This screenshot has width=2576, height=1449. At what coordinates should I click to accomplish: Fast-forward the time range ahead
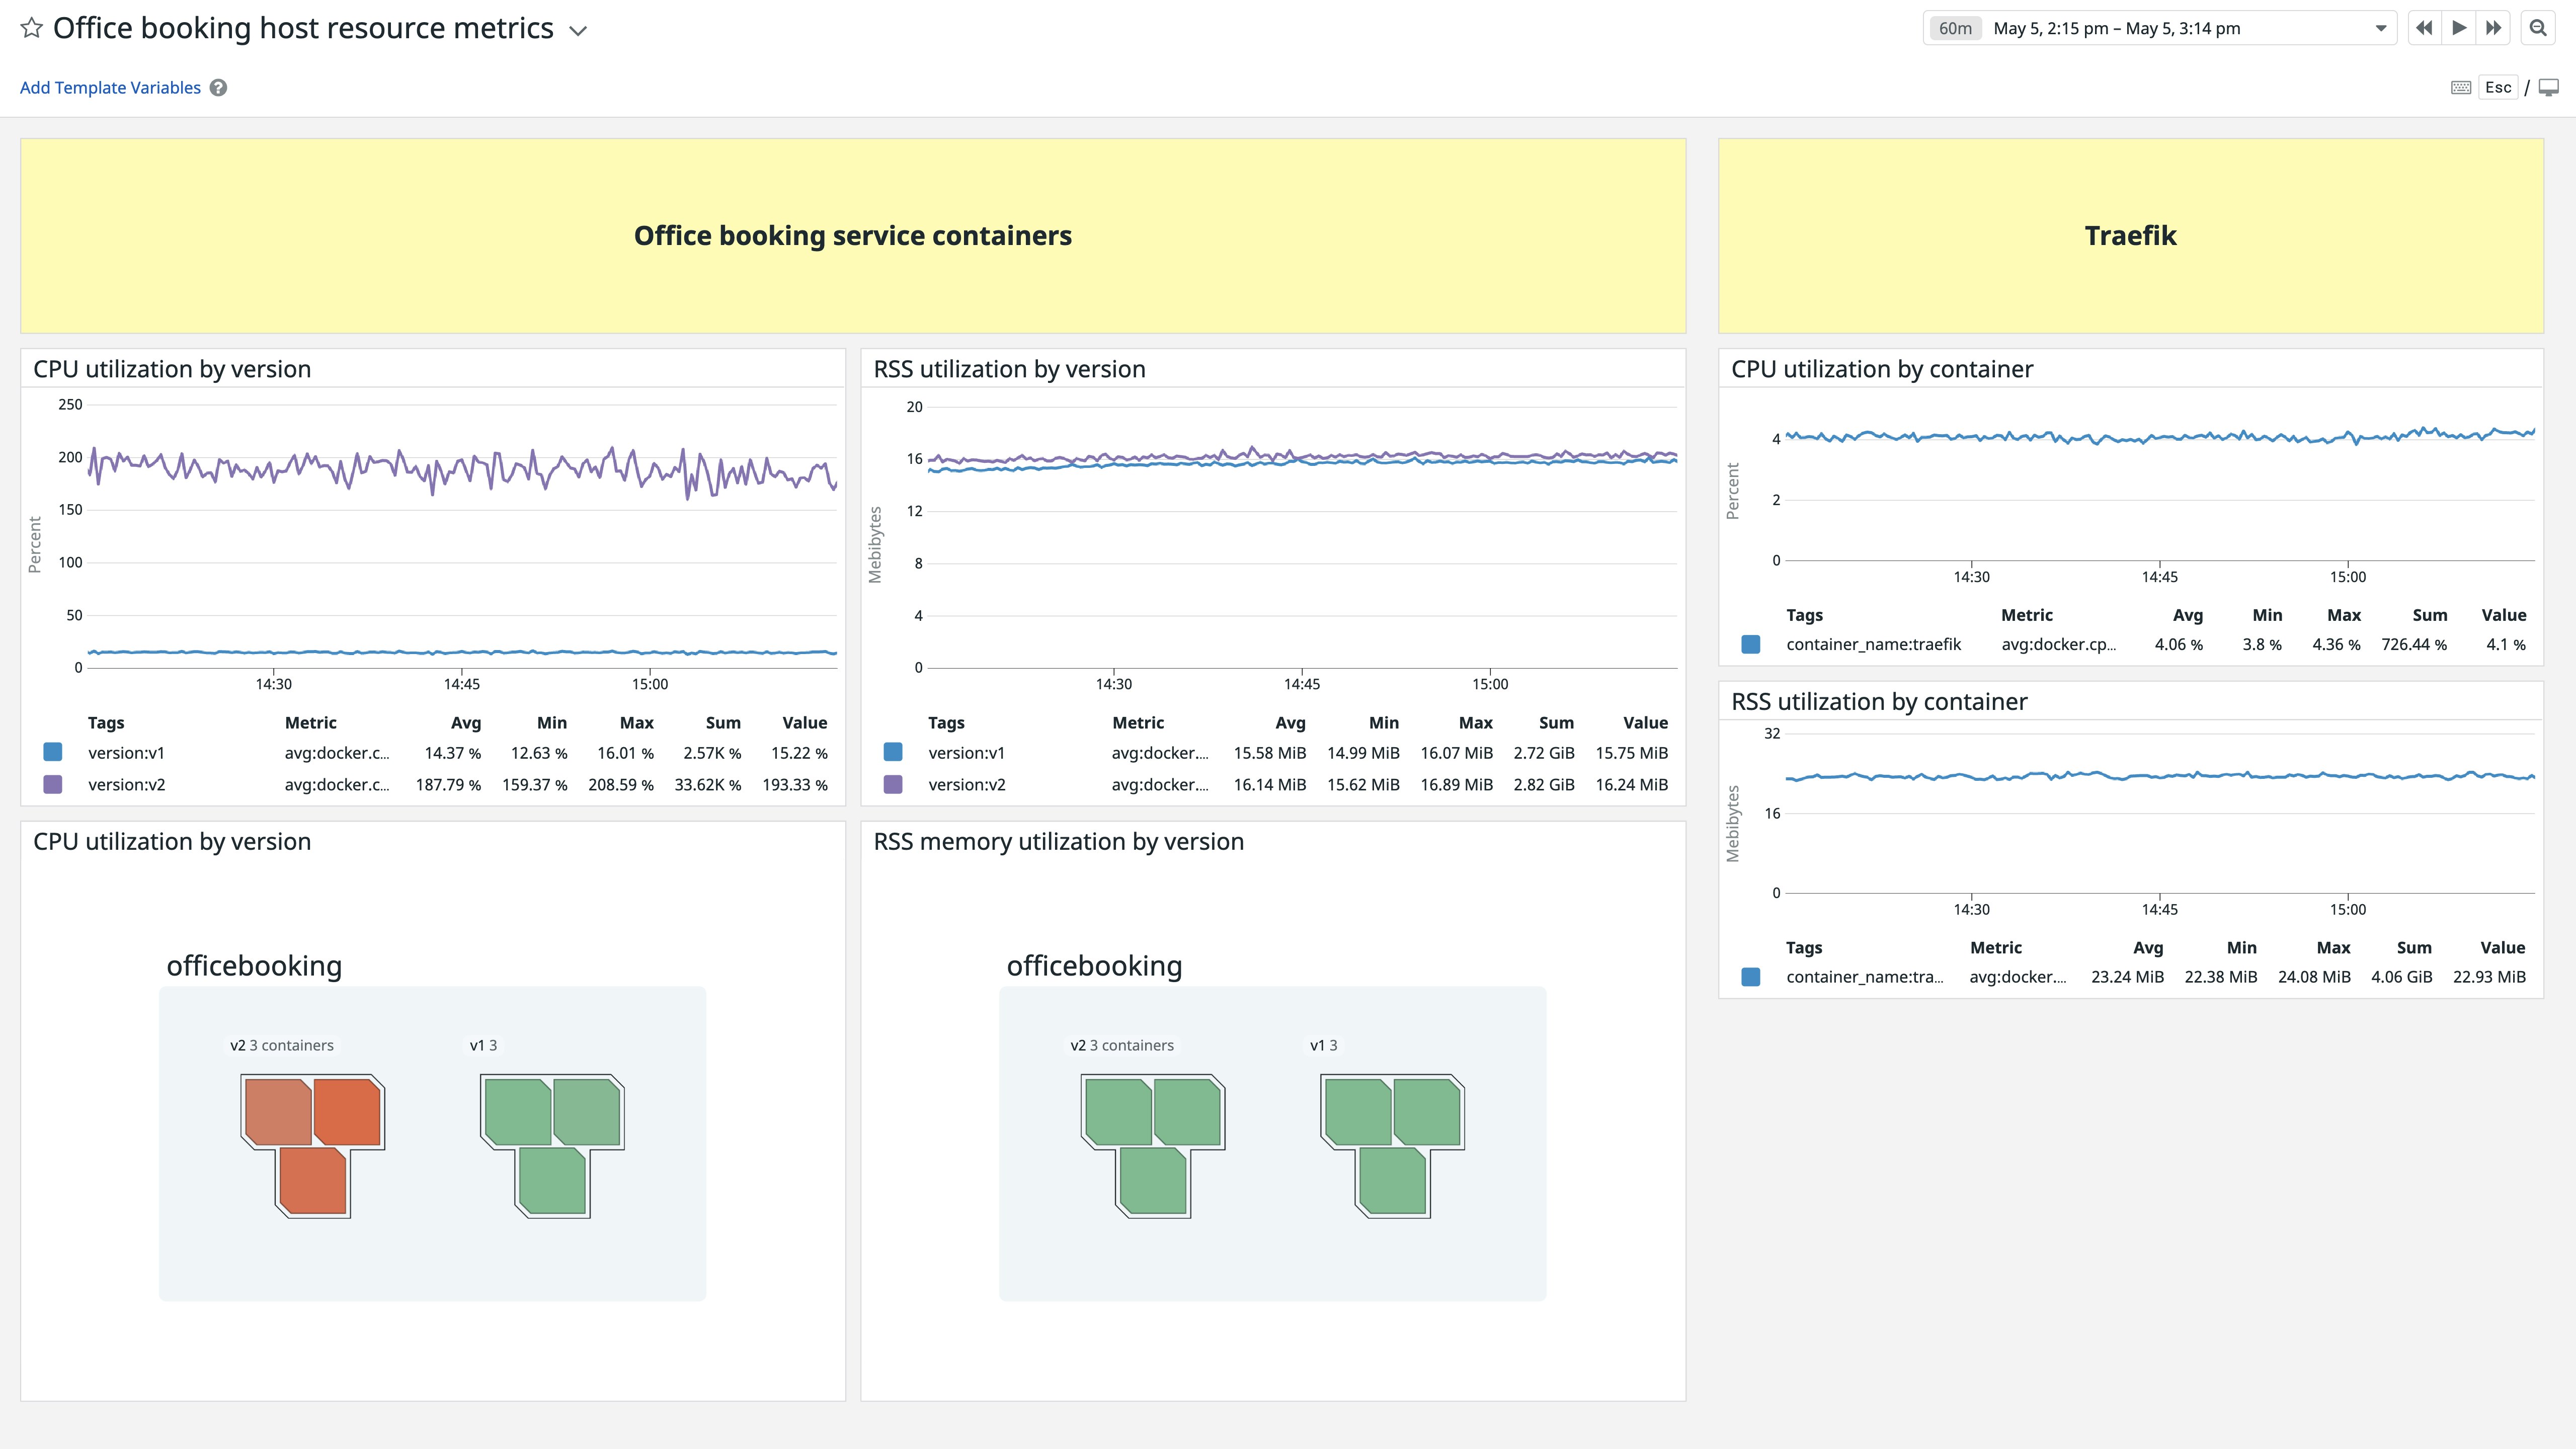click(x=2493, y=28)
